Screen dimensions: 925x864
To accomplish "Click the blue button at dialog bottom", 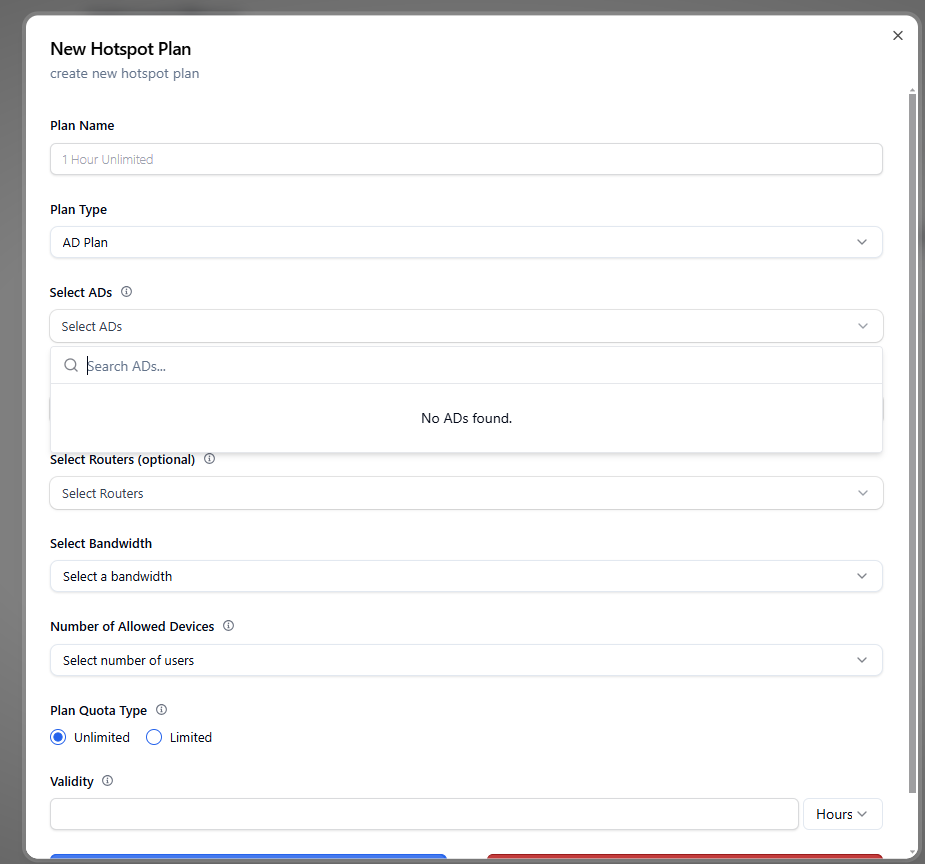I will 248,857.
